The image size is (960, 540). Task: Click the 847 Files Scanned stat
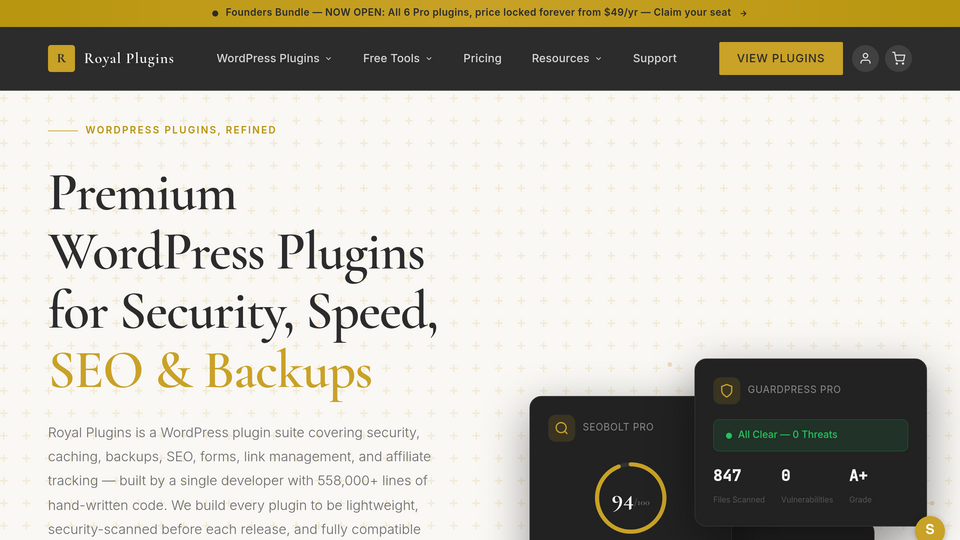click(x=738, y=486)
